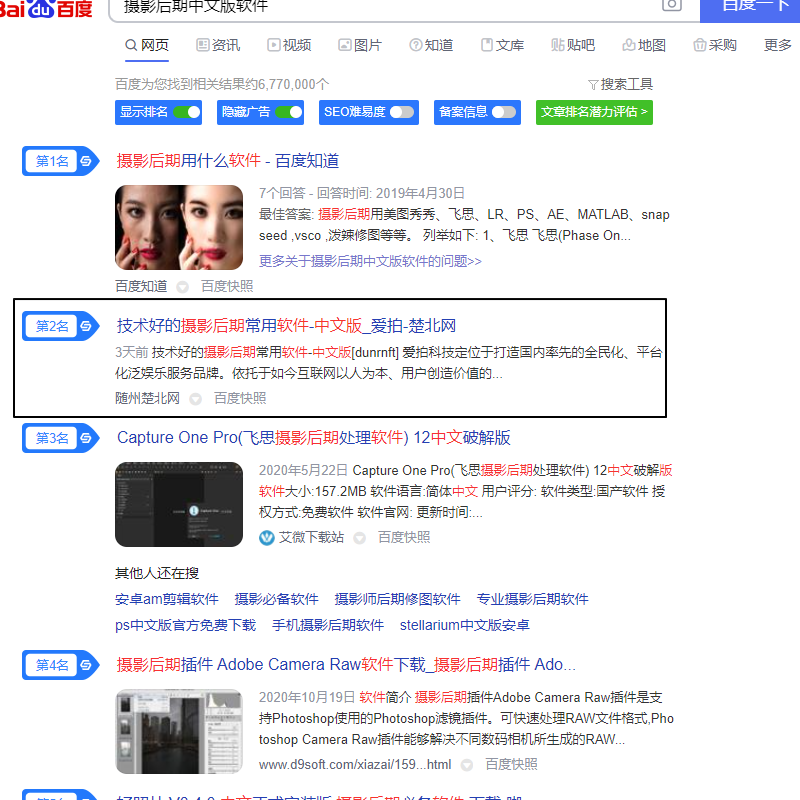Viewport: 800px width, 800px height.
Task: Click the Adobe Camera Raw thumbnail
Action: 179,732
